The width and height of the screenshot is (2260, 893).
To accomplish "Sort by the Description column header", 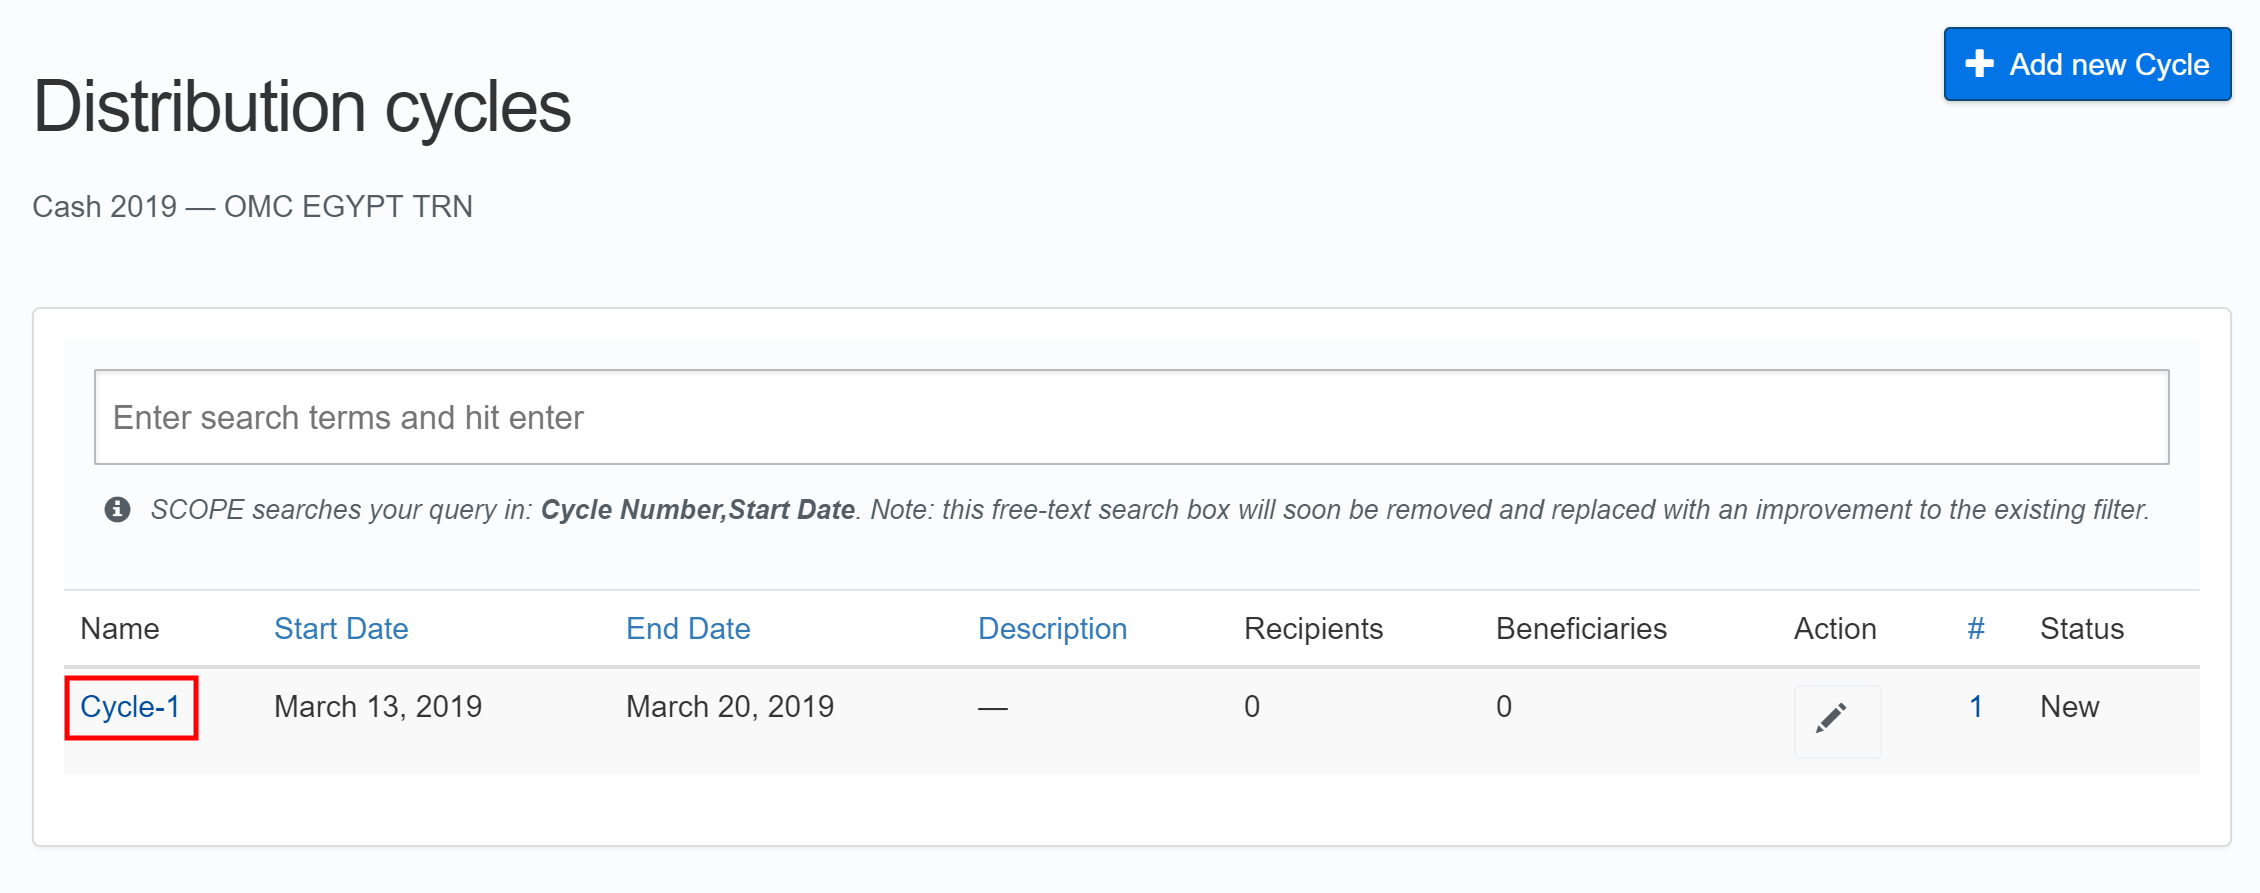I will [x=1052, y=629].
